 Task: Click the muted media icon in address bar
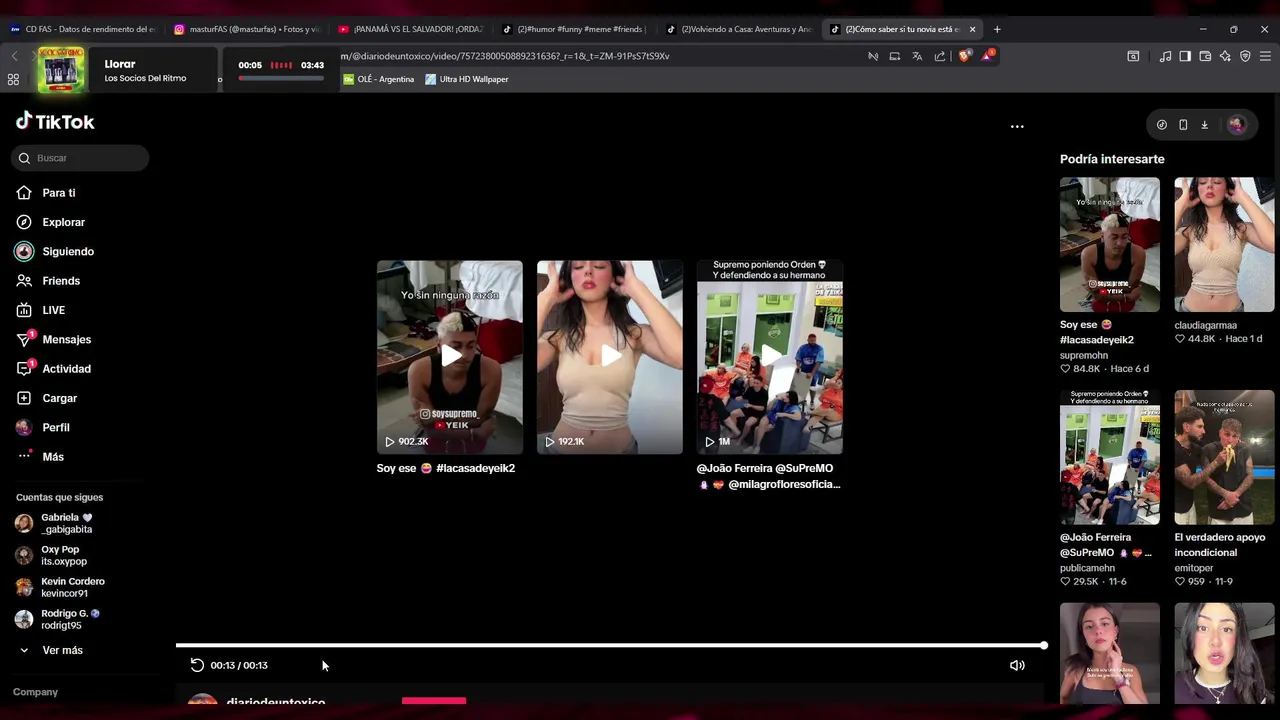[x=873, y=56]
